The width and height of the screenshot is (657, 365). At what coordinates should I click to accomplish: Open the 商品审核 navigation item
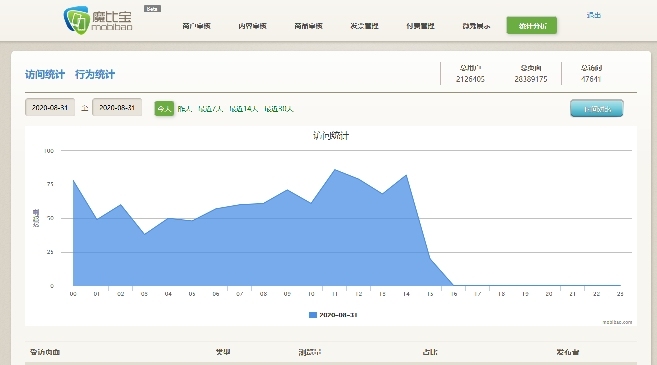[308, 26]
